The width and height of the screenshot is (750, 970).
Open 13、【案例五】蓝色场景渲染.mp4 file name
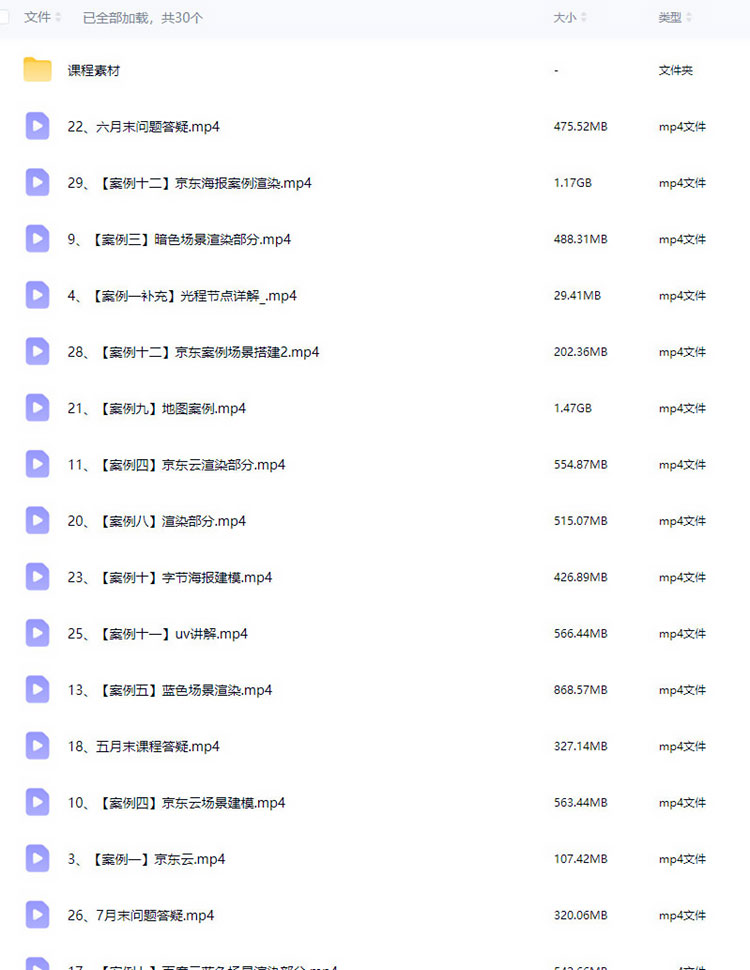click(x=170, y=690)
